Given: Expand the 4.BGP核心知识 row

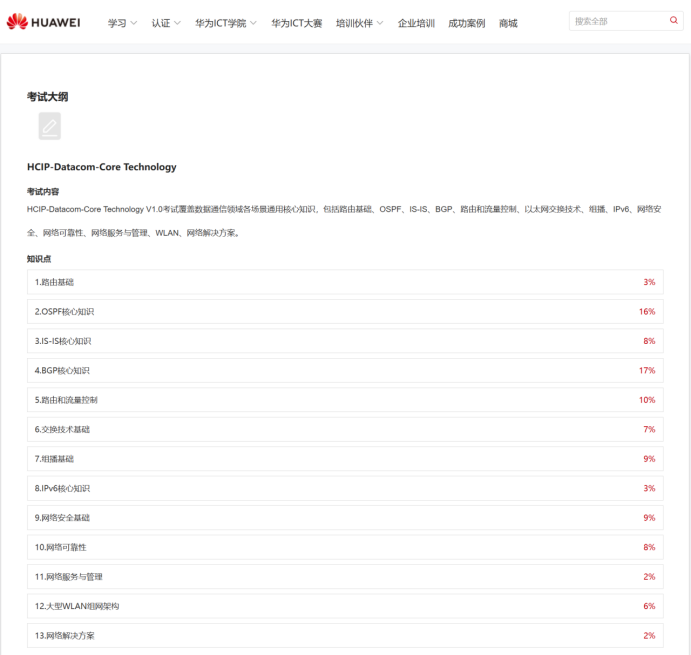Looking at the screenshot, I should click(x=345, y=371).
